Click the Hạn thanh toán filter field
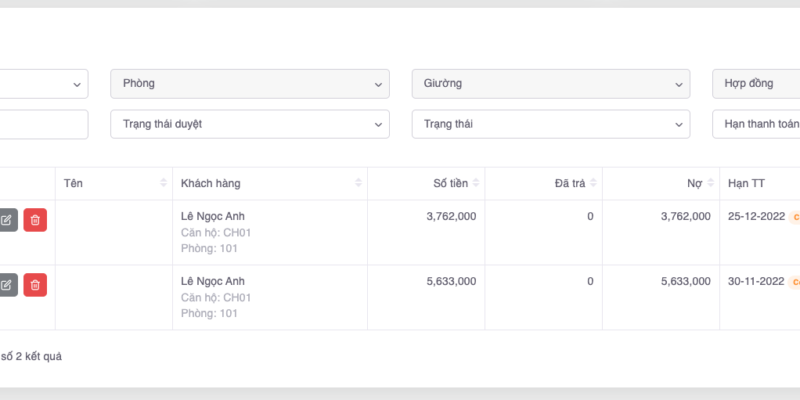The width and height of the screenshot is (800, 400). (x=756, y=124)
